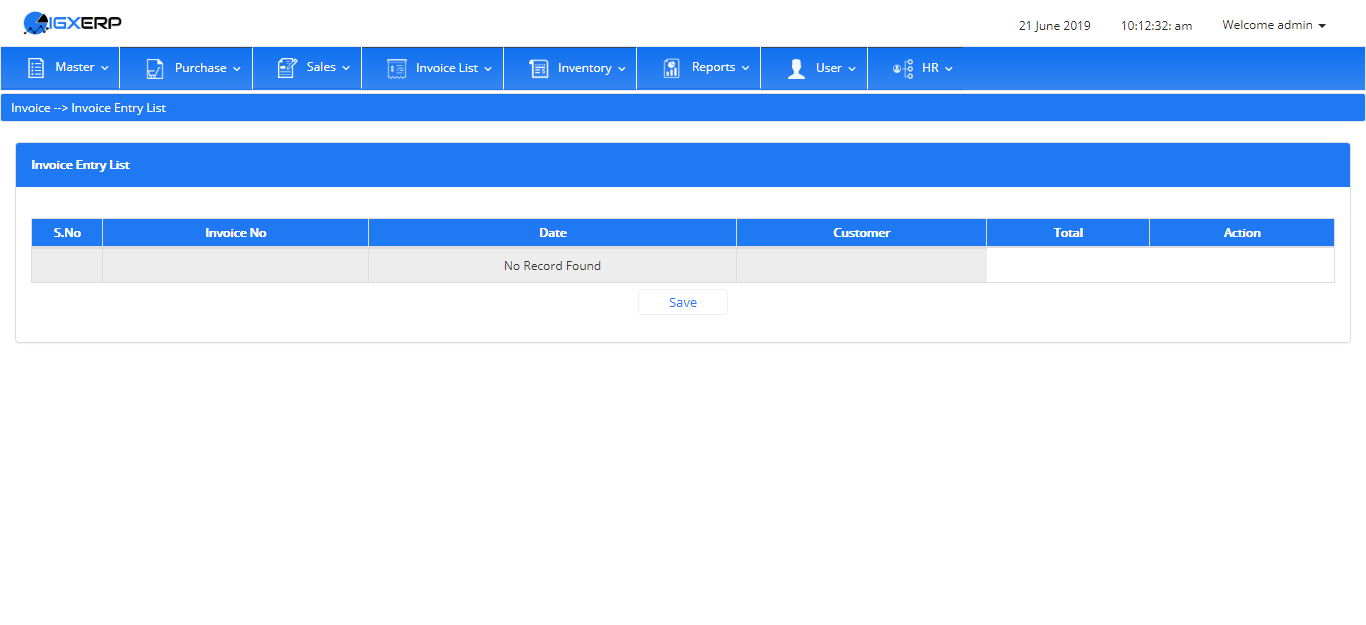Click the Customer column header
This screenshot has height=625, width=1366.
pyautogui.click(x=862, y=233)
